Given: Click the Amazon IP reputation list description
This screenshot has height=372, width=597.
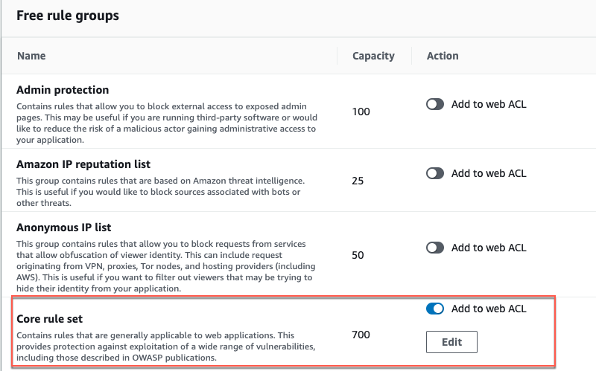Looking at the screenshot, I should 160,192.
